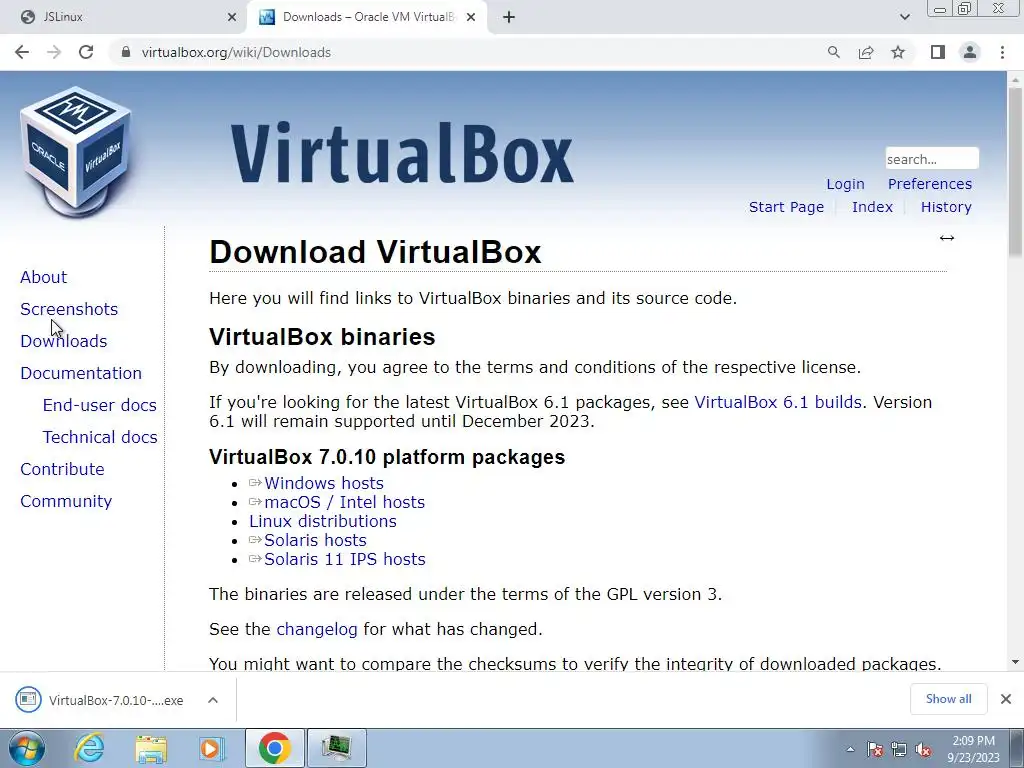The height and width of the screenshot is (768, 1024).
Task: Go to Start Page
Action: (x=786, y=207)
